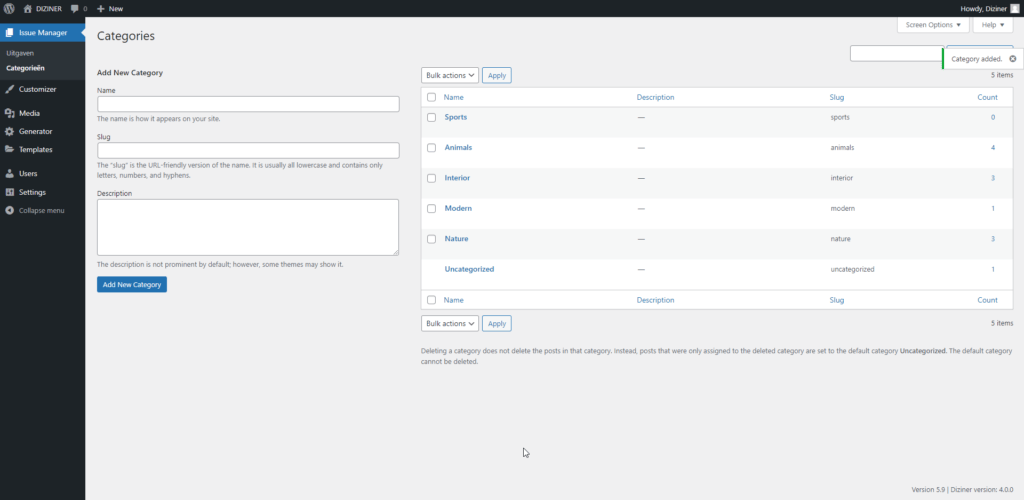
Task: Open the Templates folder icon
Action: [9, 149]
